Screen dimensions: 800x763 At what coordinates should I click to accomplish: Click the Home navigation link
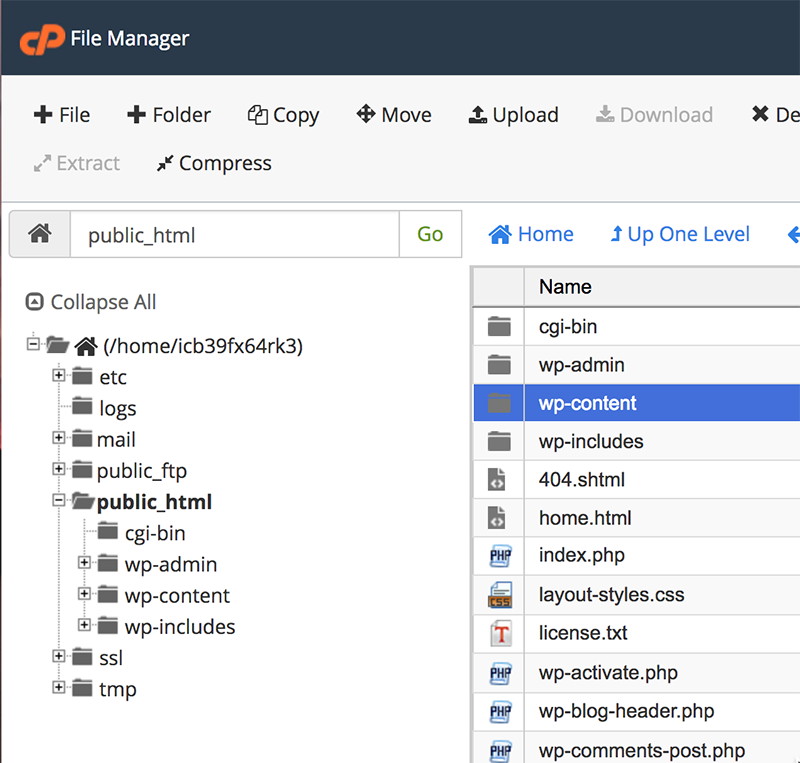click(x=531, y=234)
